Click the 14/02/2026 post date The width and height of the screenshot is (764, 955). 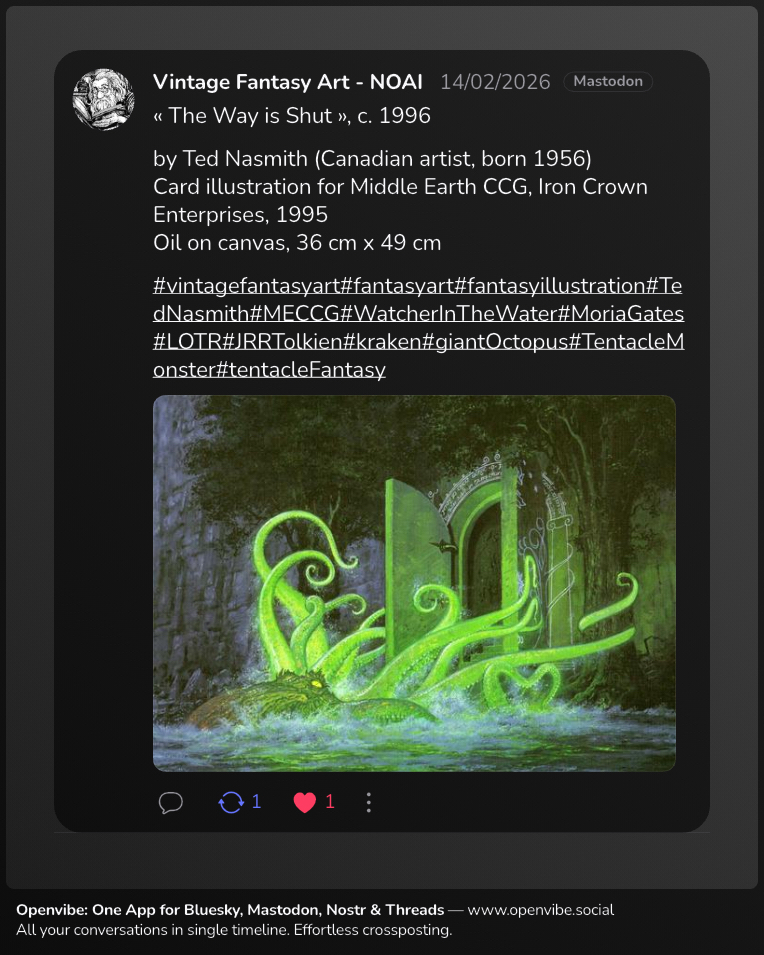pyautogui.click(x=495, y=82)
